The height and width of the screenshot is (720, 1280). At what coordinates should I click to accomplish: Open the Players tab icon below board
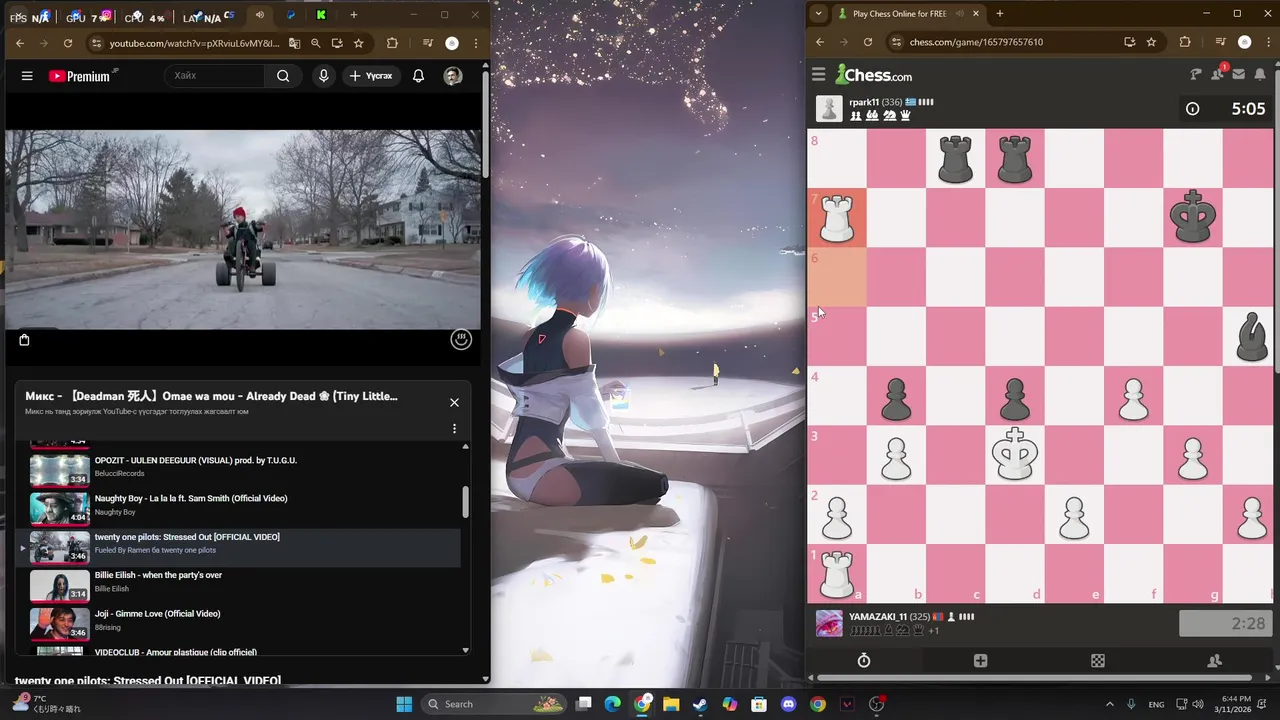(x=1215, y=661)
